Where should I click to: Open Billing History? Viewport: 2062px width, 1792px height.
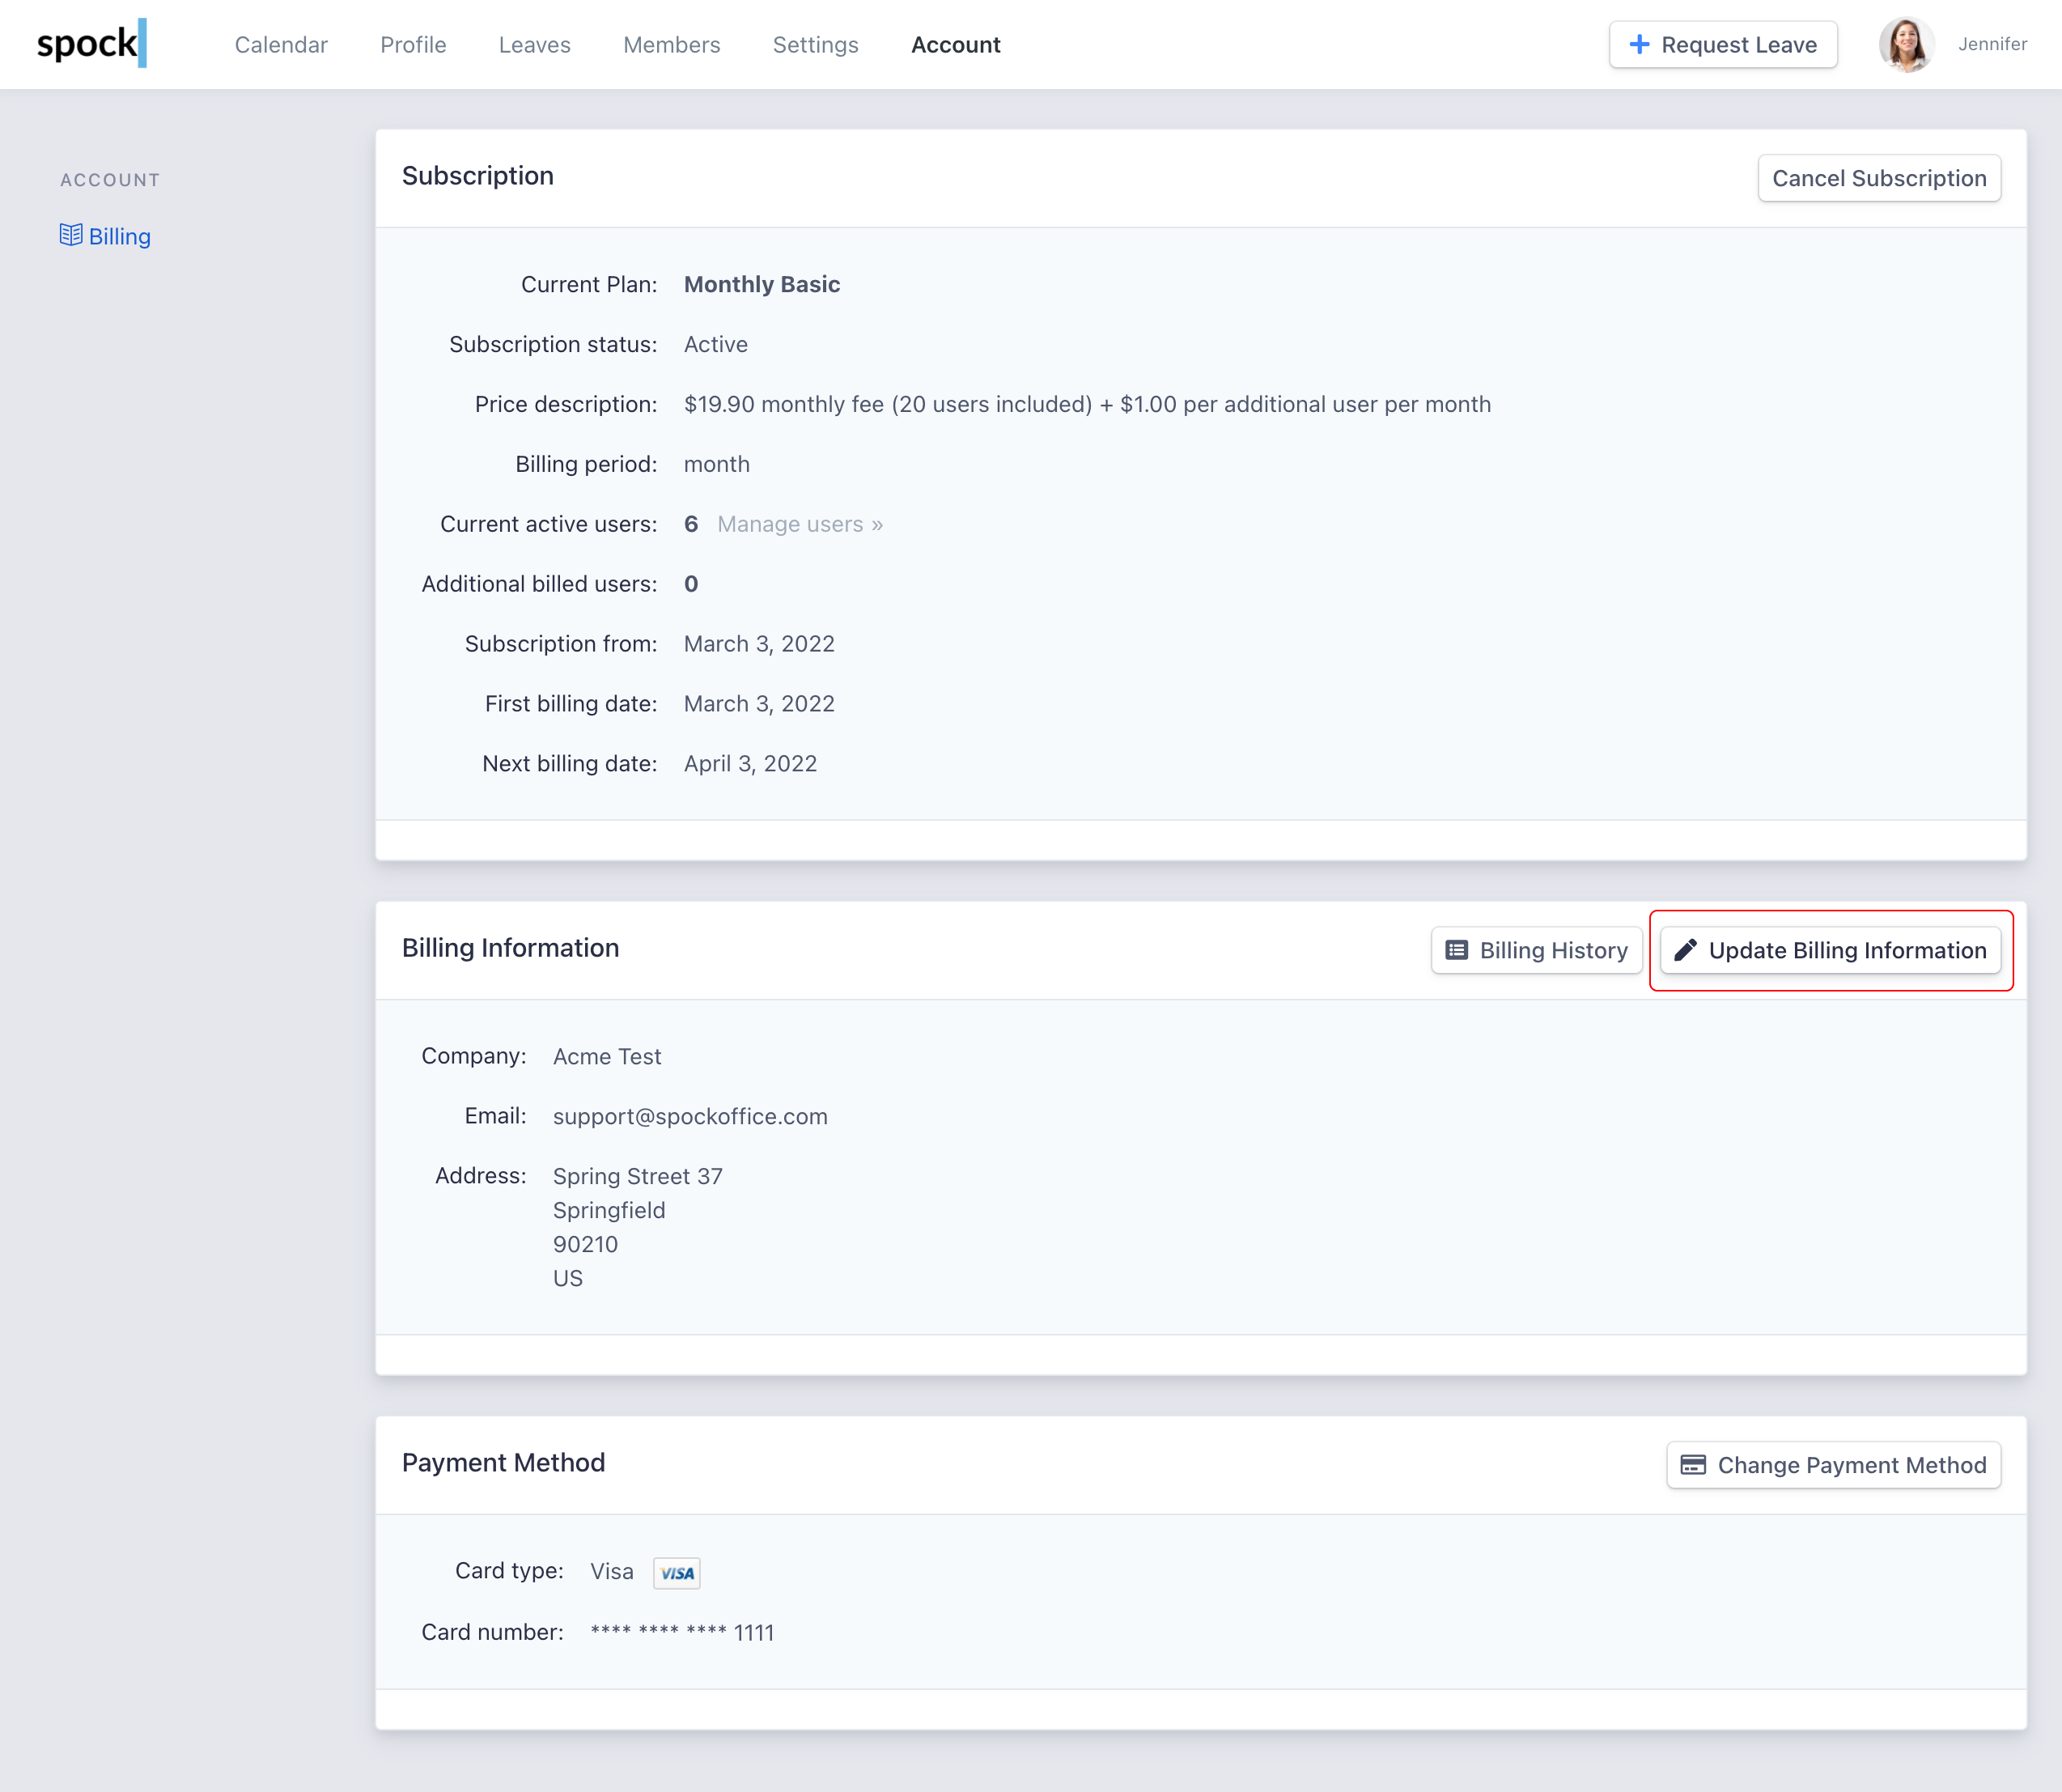pyautogui.click(x=1537, y=950)
